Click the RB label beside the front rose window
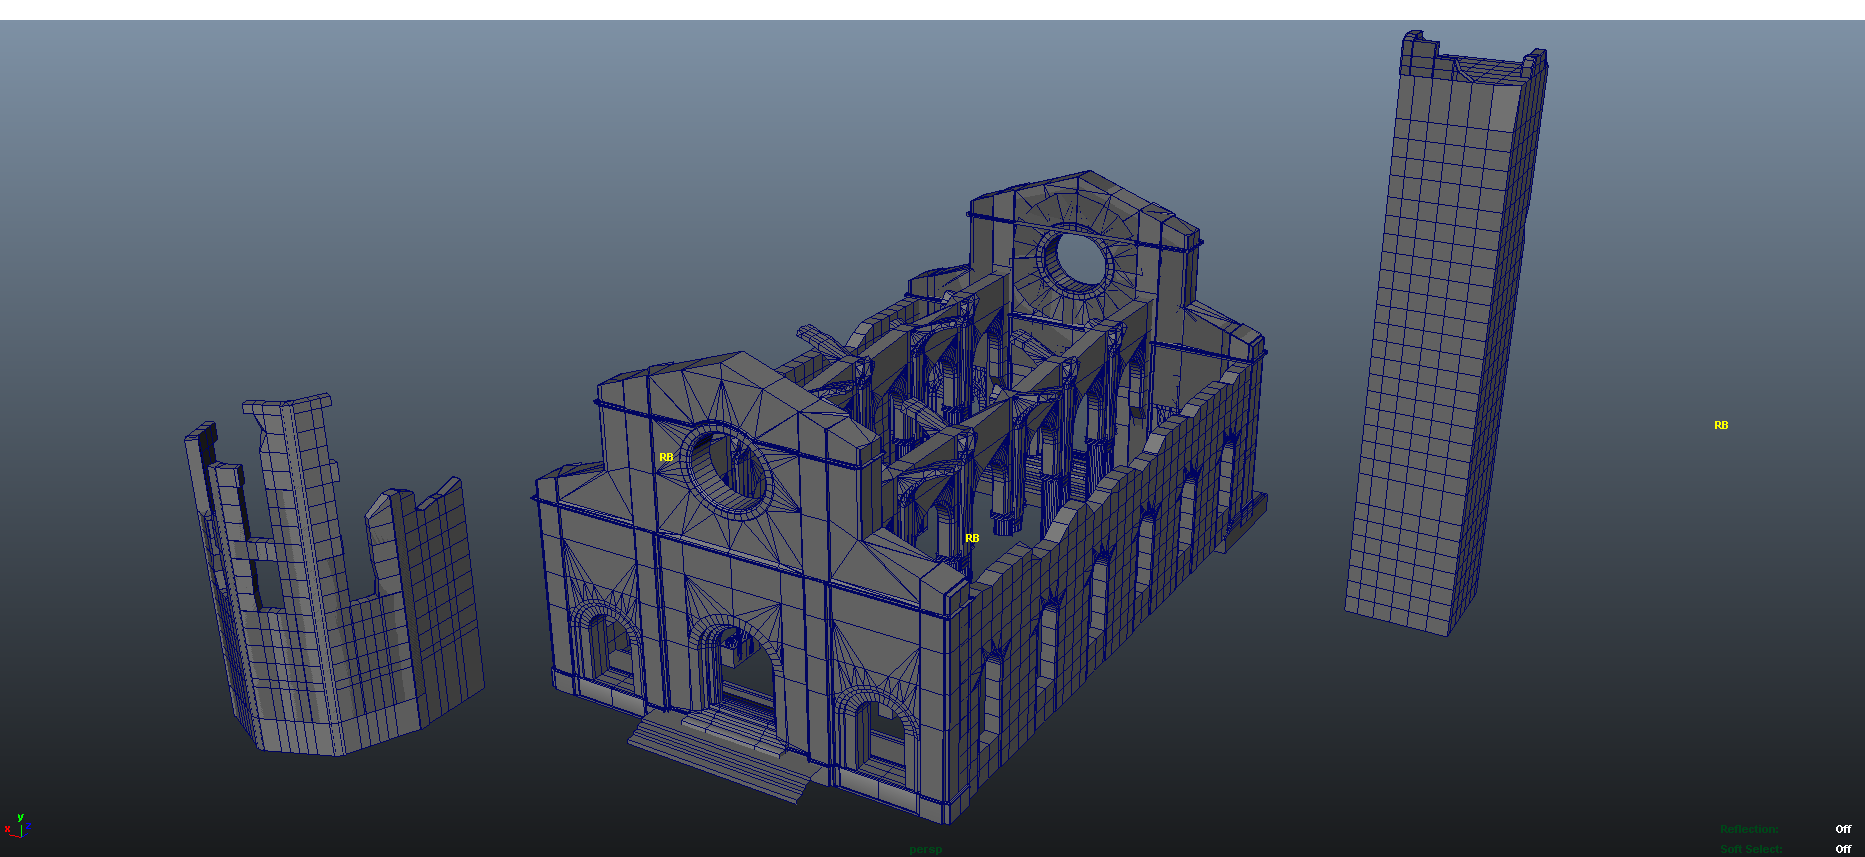Image resolution: width=1865 pixels, height=857 pixels. [x=666, y=457]
